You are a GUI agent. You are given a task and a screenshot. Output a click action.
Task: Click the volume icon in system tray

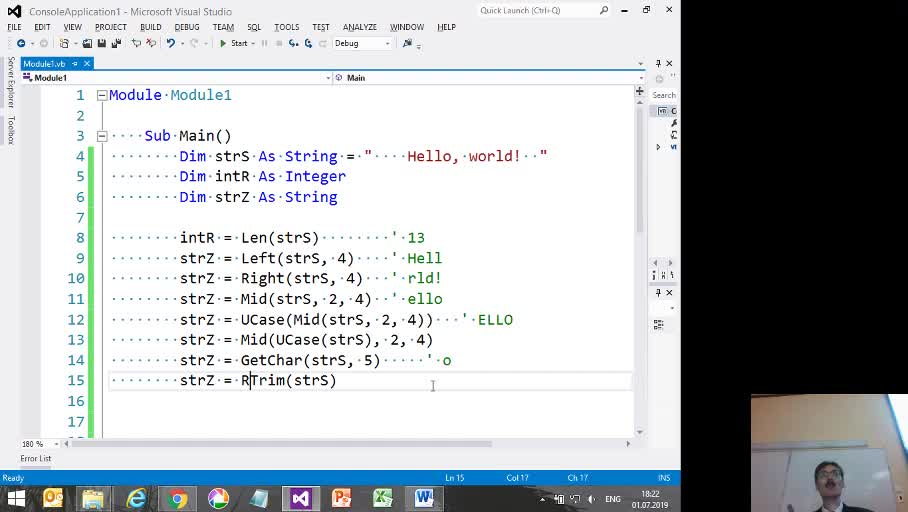pos(591,499)
